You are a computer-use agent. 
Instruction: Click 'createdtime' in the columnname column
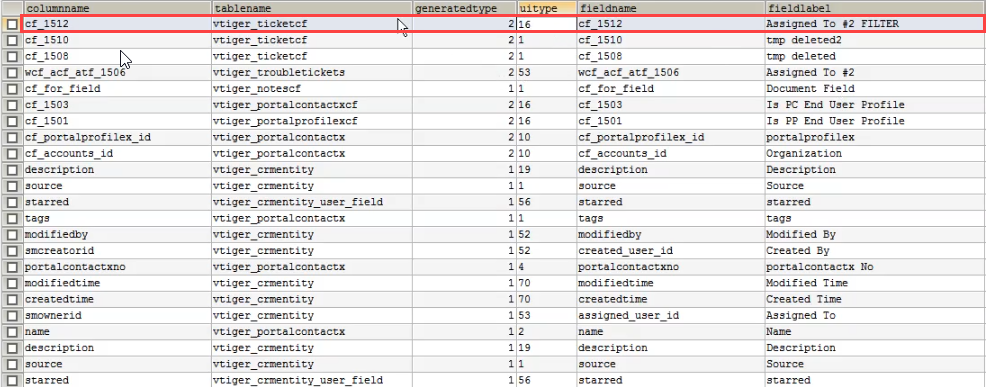click(x=117, y=300)
